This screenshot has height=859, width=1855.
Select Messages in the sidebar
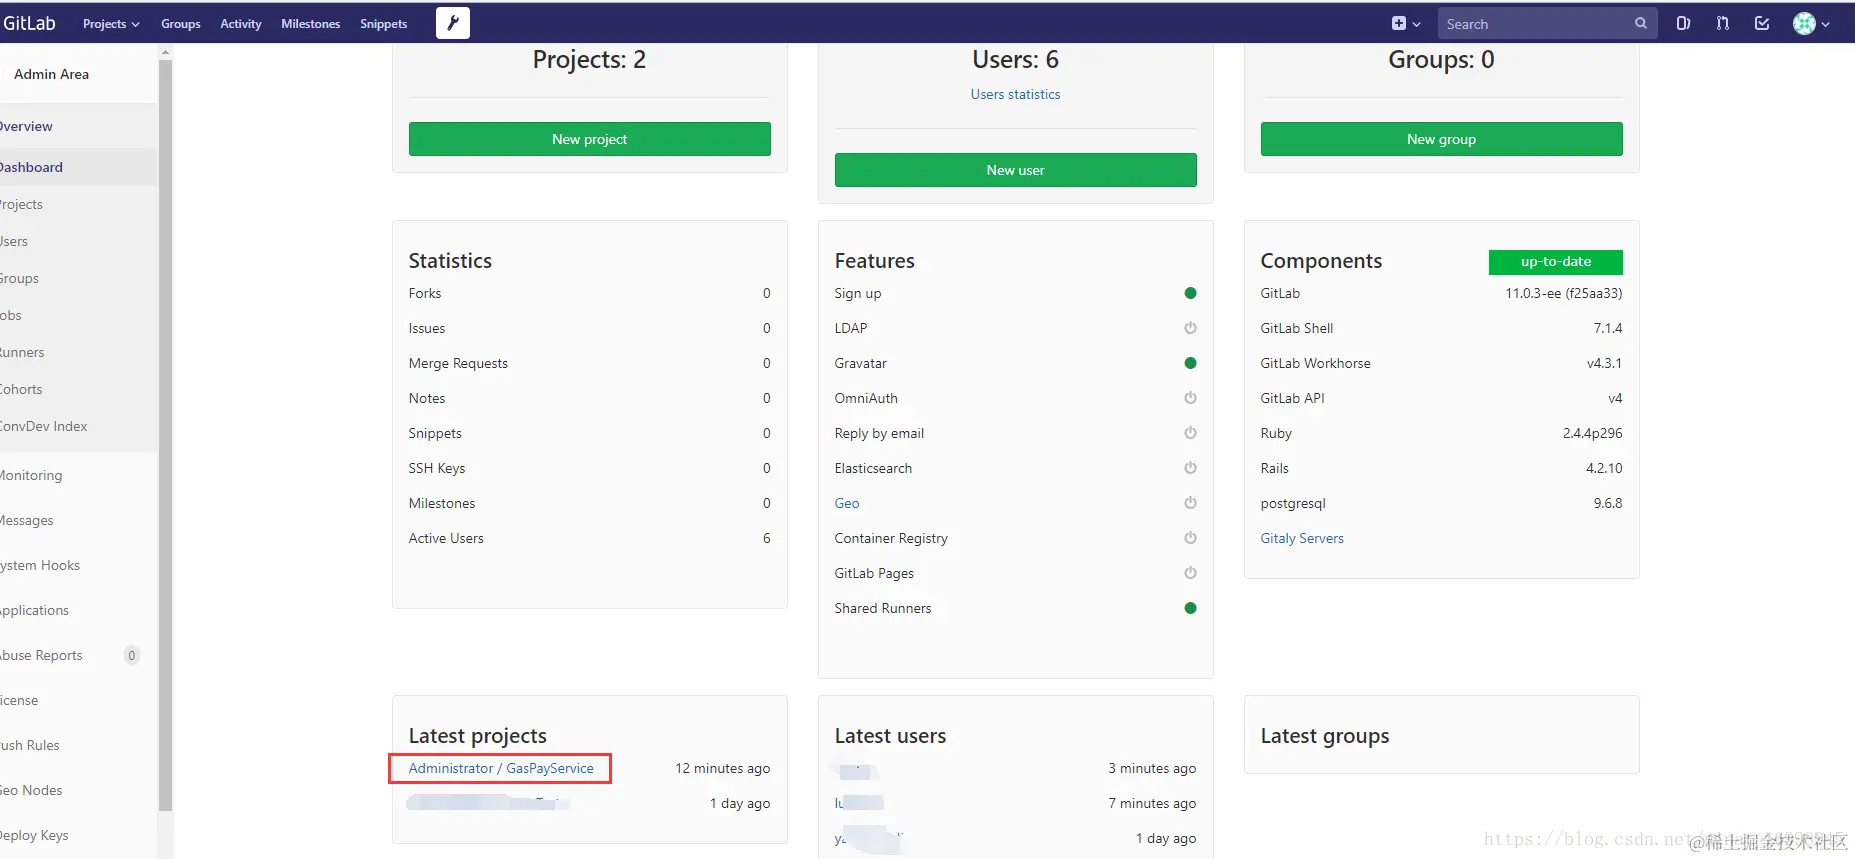click(79, 520)
